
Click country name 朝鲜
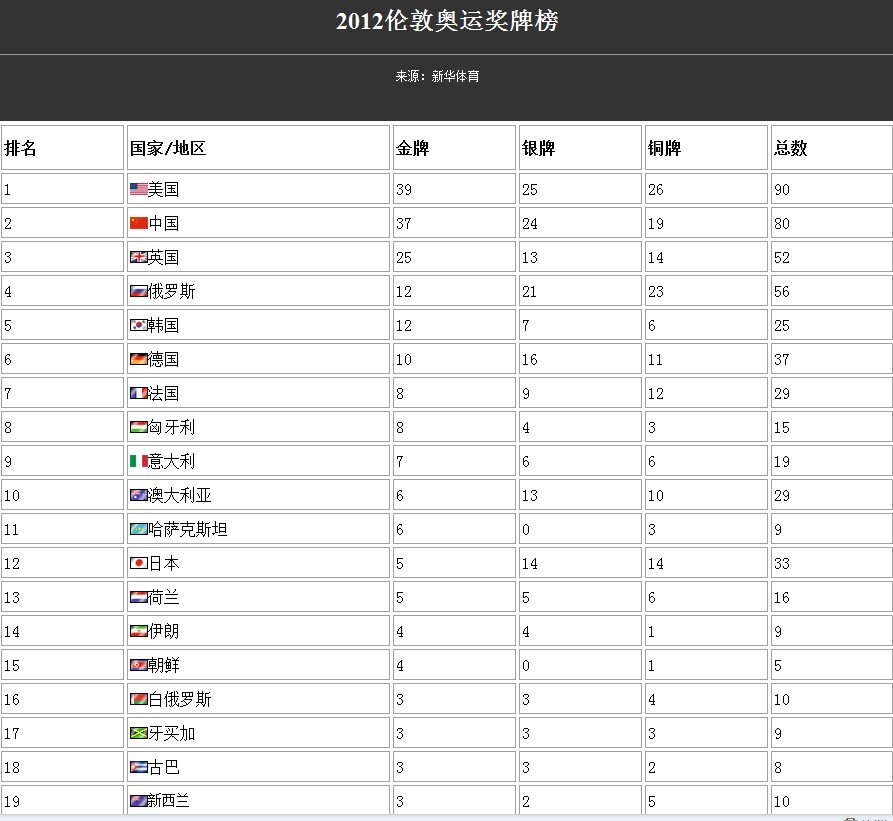(163, 665)
